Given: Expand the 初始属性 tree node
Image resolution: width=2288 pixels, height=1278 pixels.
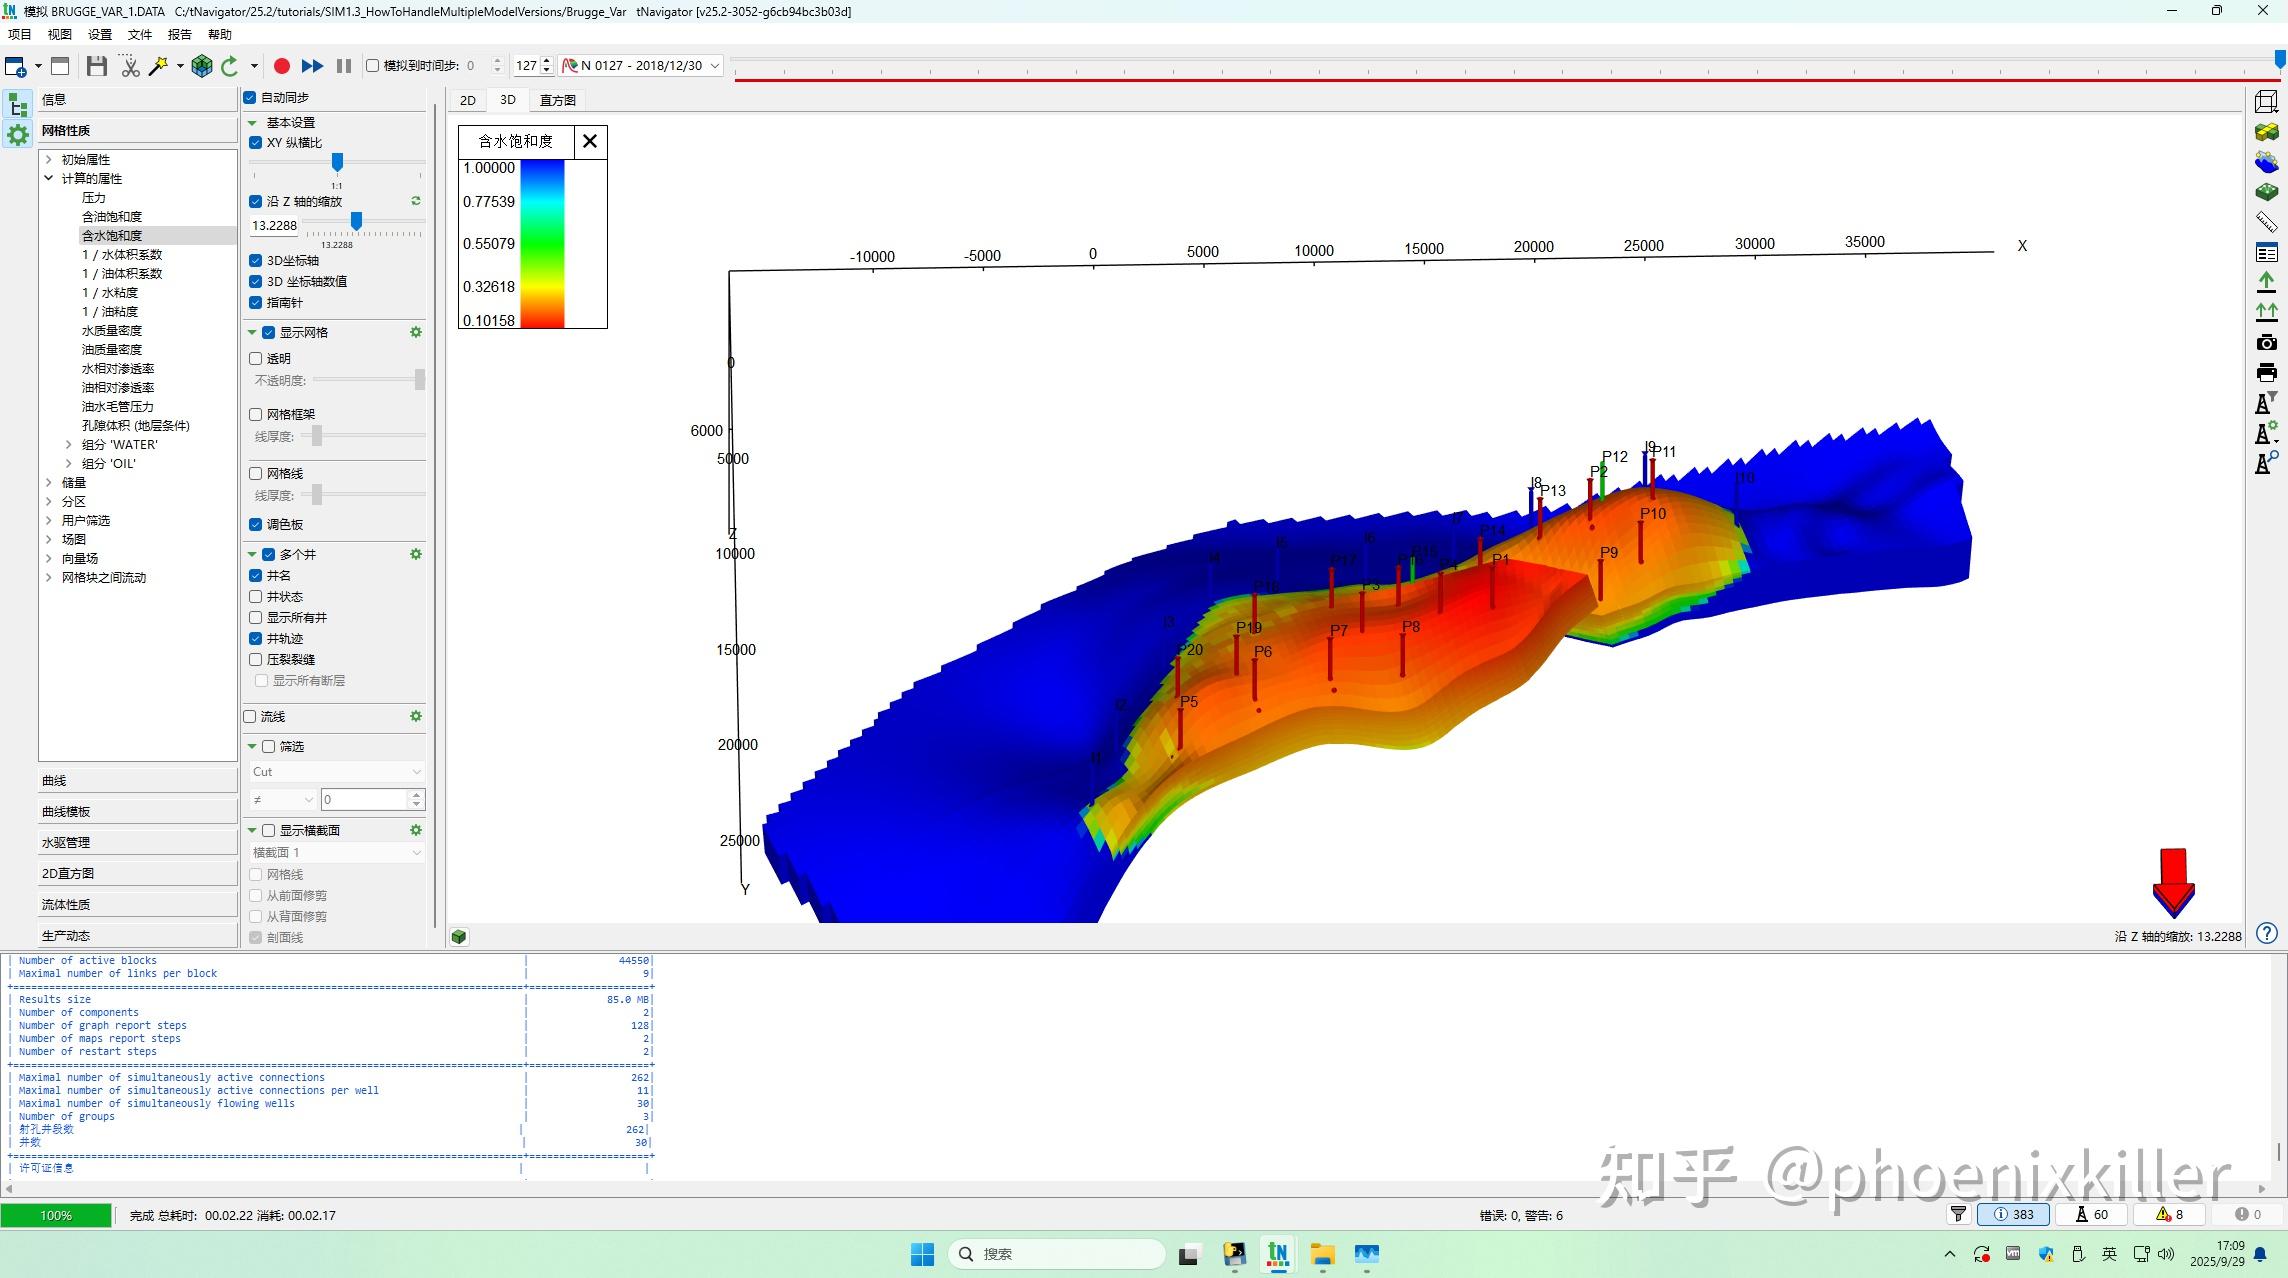Looking at the screenshot, I should click(48, 159).
